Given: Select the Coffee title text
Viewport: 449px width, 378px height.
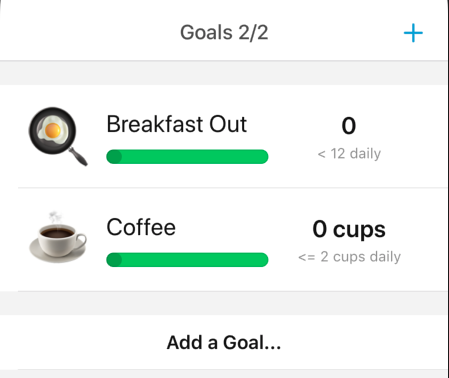Looking at the screenshot, I should (x=141, y=227).
